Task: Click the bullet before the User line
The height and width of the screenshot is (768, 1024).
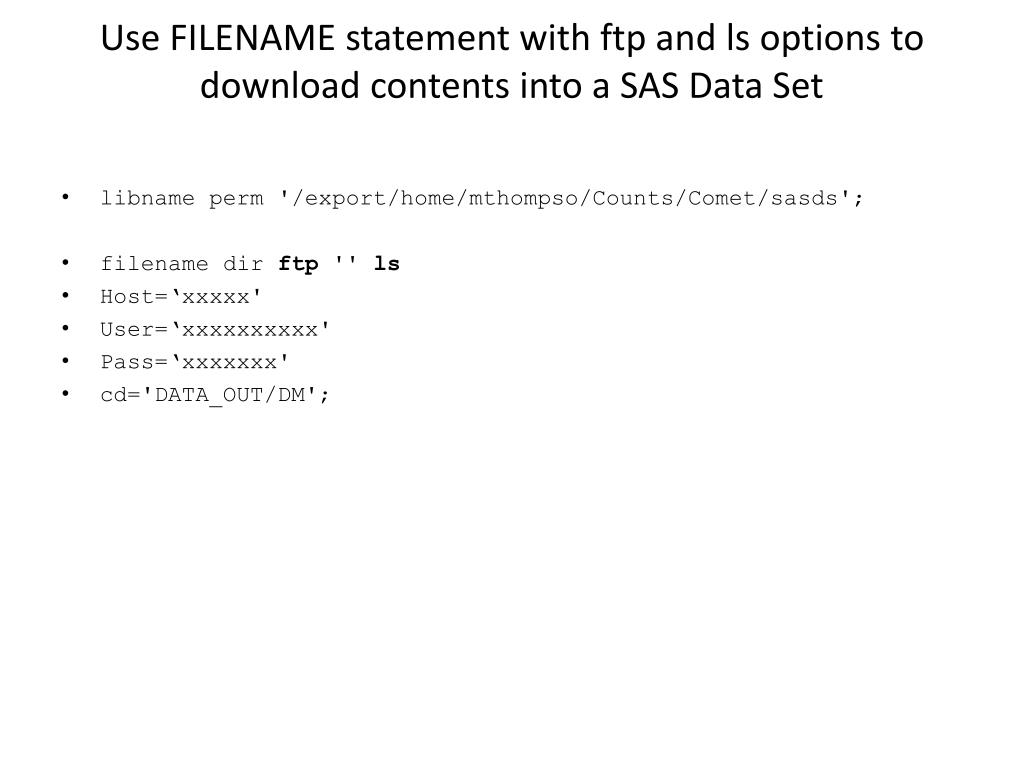Action: [65, 328]
